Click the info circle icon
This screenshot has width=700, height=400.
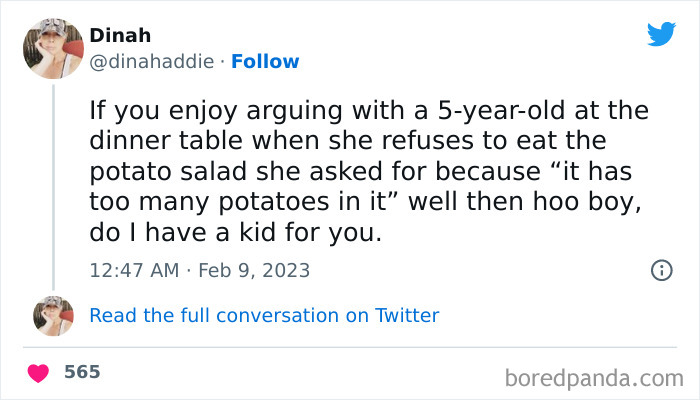click(661, 270)
